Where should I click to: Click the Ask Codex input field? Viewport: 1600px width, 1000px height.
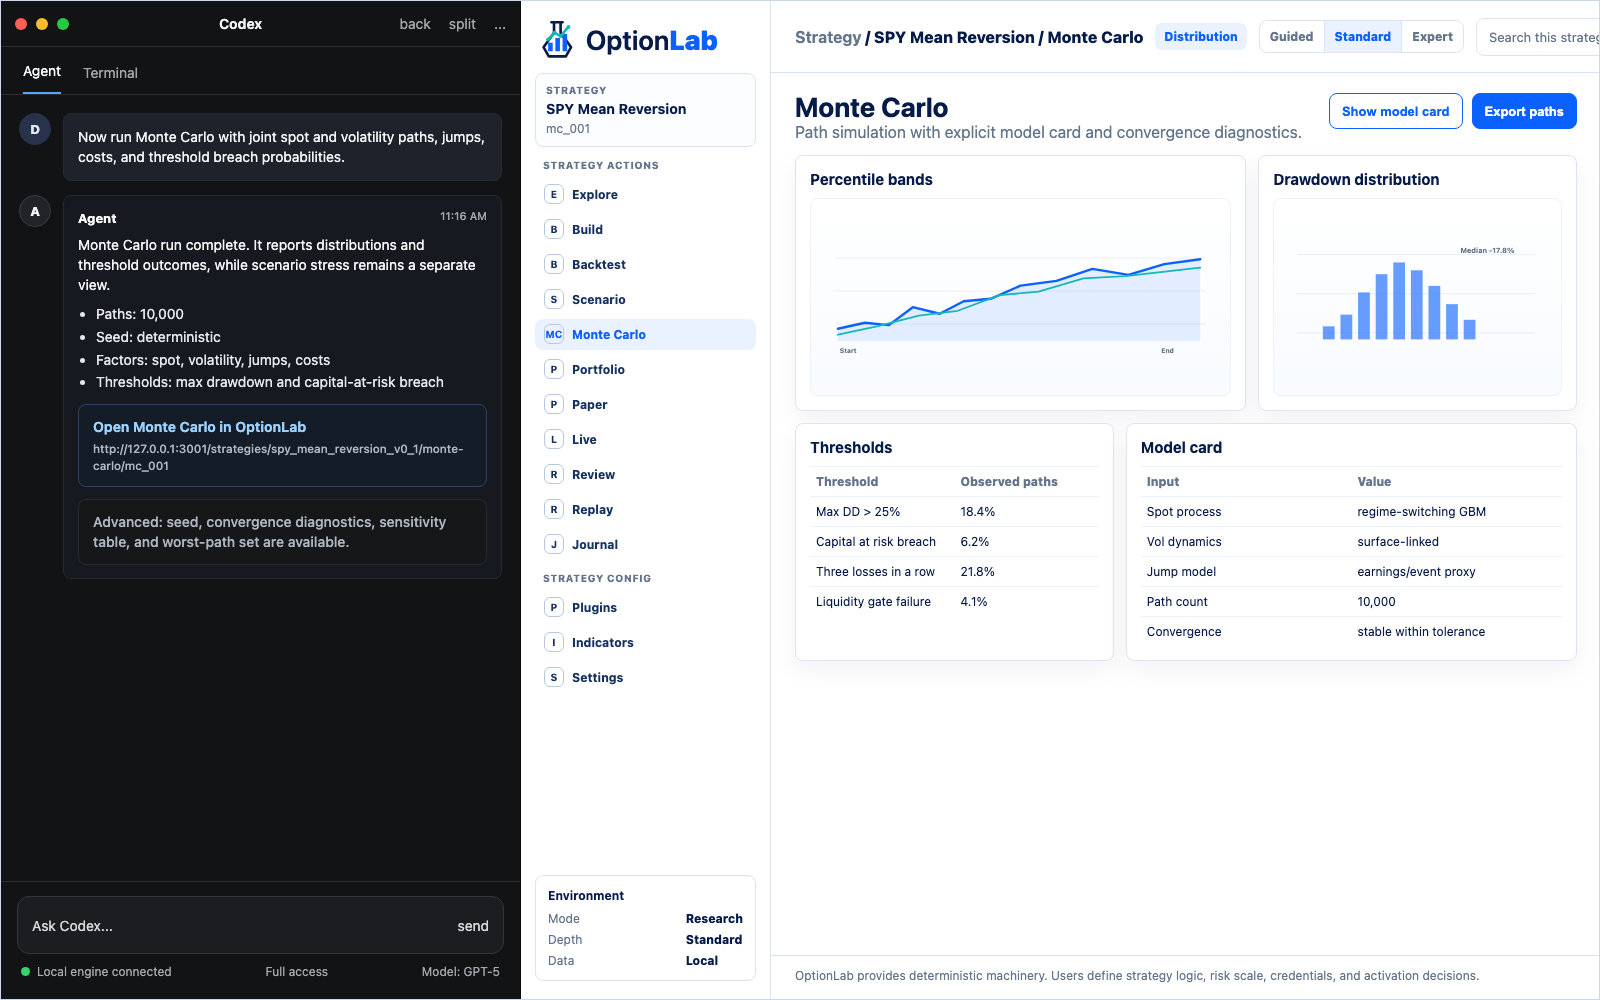tap(260, 925)
